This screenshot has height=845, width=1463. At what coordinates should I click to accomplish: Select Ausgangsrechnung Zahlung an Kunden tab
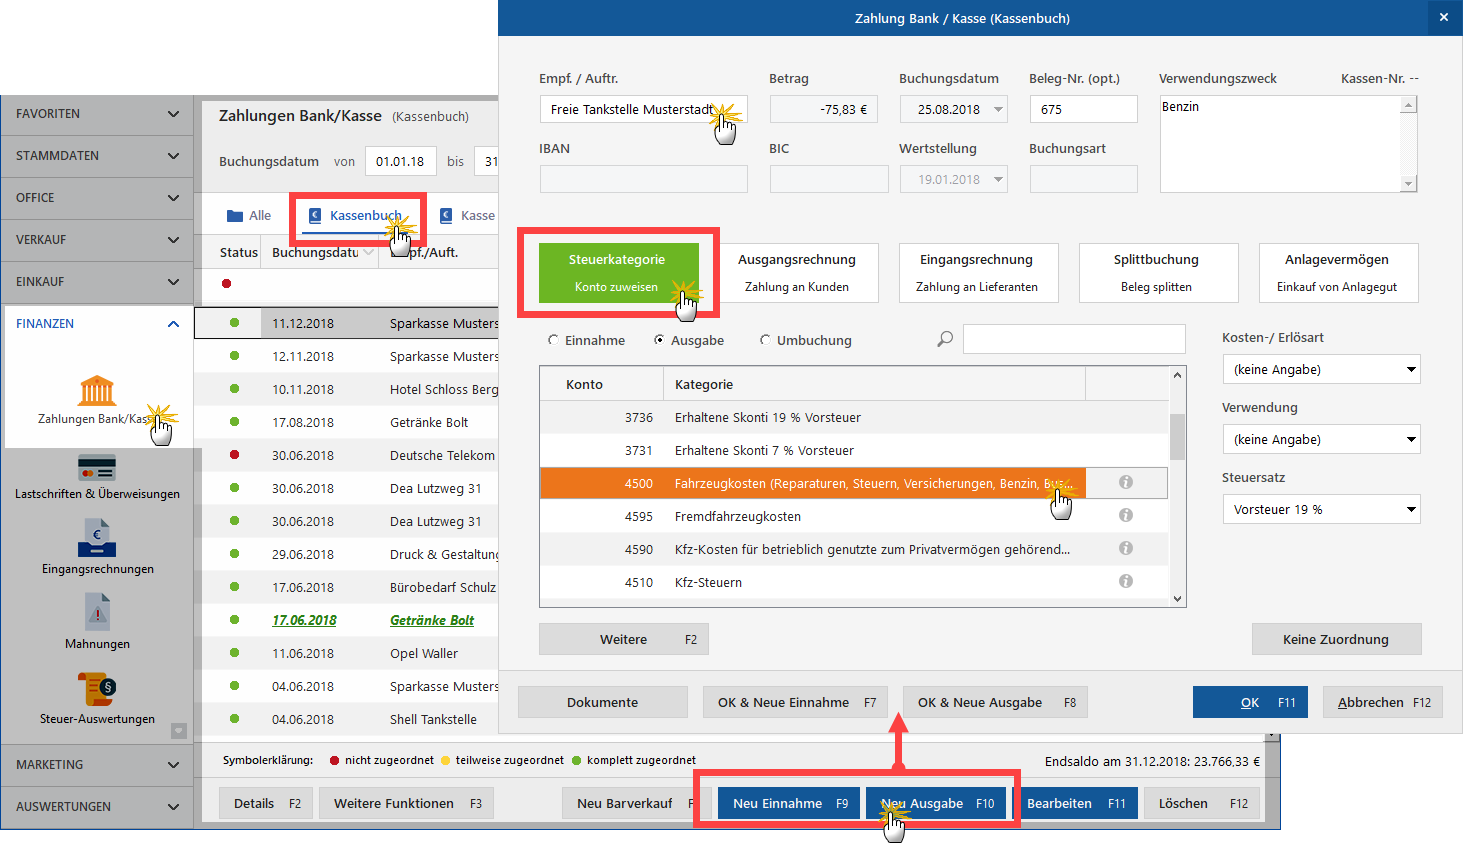click(x=797, y=273)
